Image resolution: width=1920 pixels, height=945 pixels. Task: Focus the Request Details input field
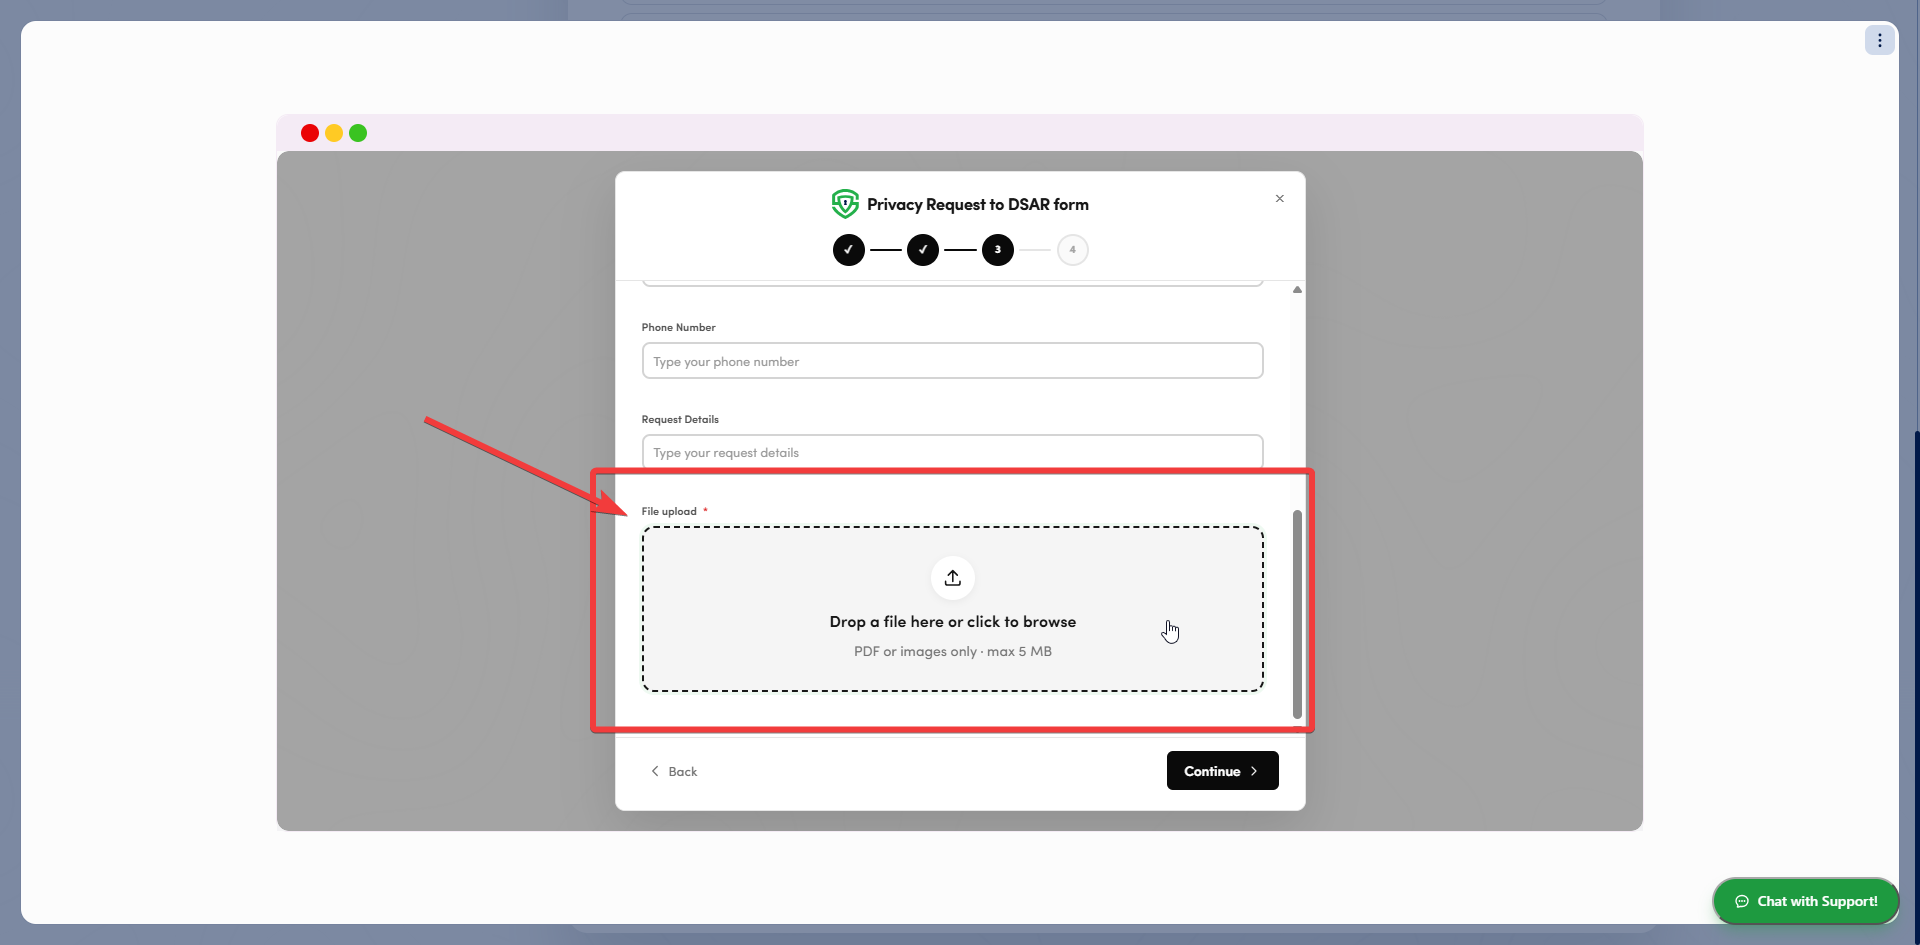[952, 452]
